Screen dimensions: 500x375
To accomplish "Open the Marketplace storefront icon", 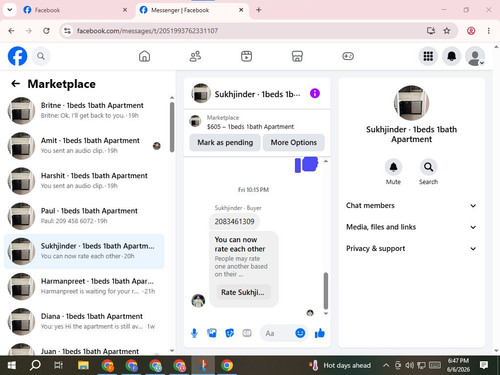I will click(297, 56).
